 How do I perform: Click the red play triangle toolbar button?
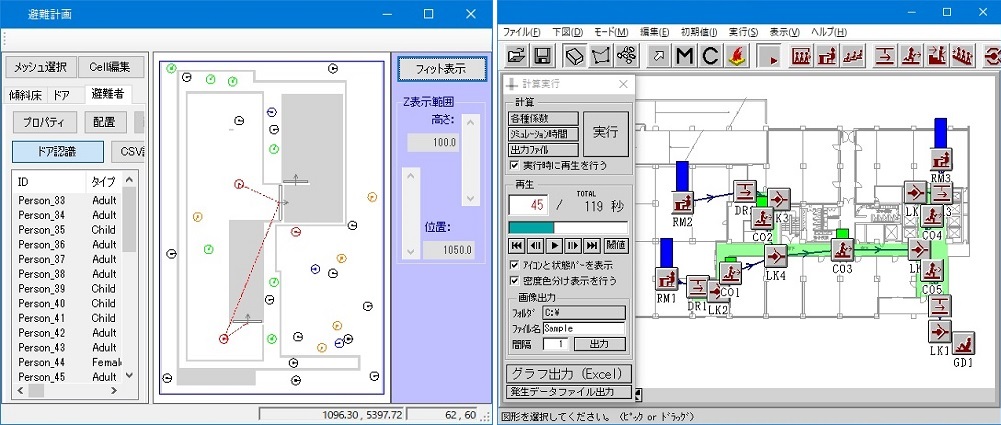point(771,56)
